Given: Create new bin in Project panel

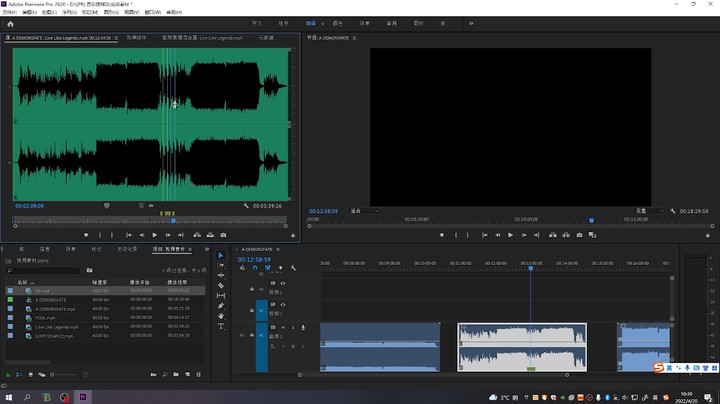Looking at the screenshot, I should pyautogui.click(x=176, y=375).
